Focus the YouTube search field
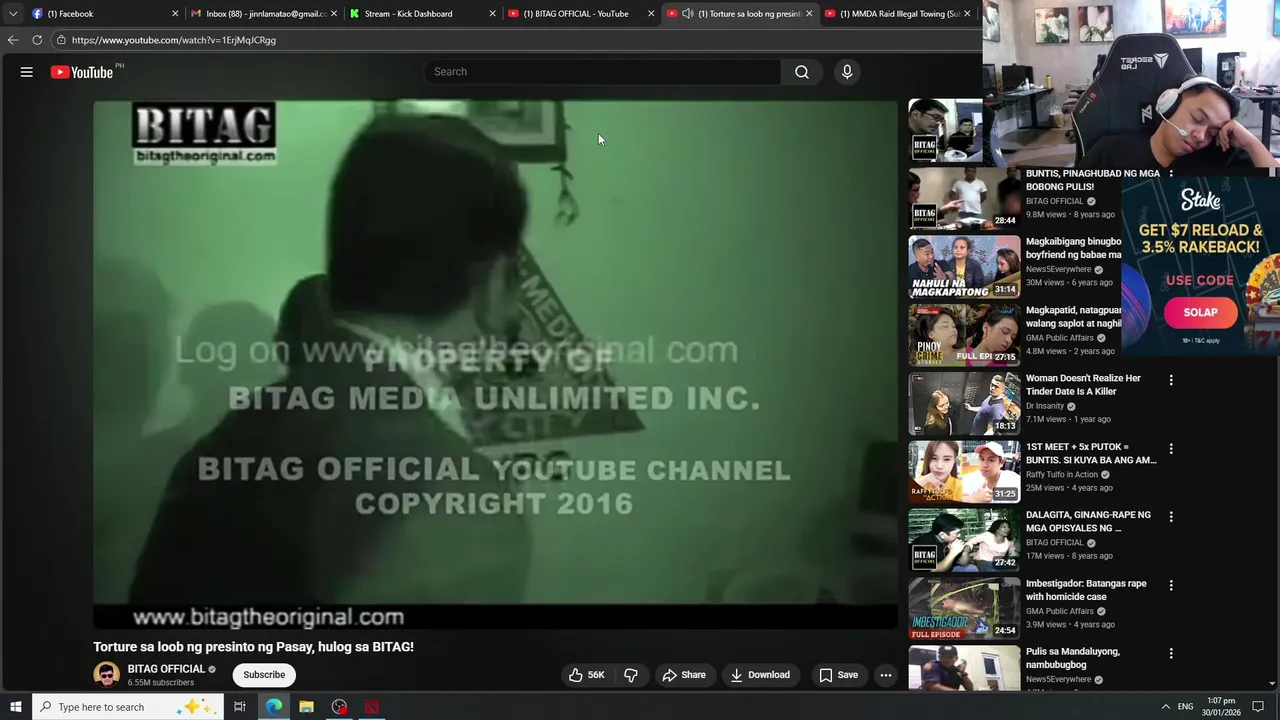 (x=602, y=72)
